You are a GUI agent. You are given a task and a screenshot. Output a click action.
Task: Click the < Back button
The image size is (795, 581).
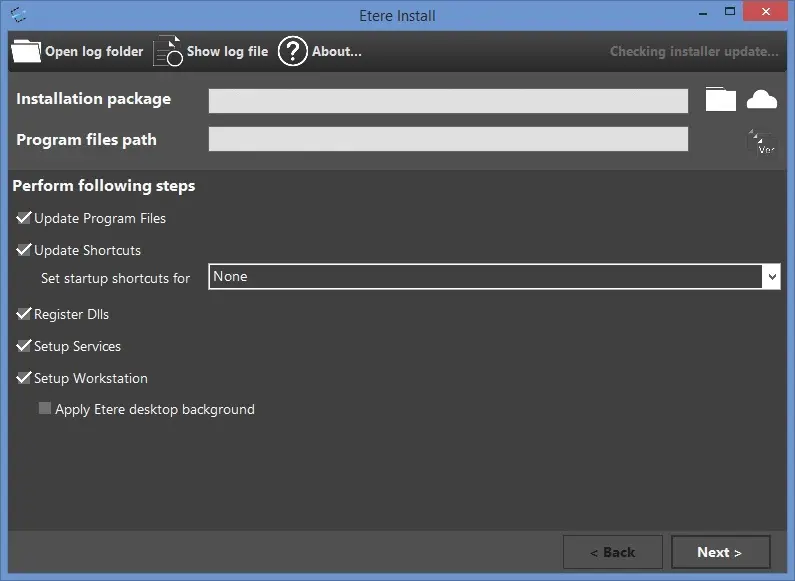click(612, 552)
